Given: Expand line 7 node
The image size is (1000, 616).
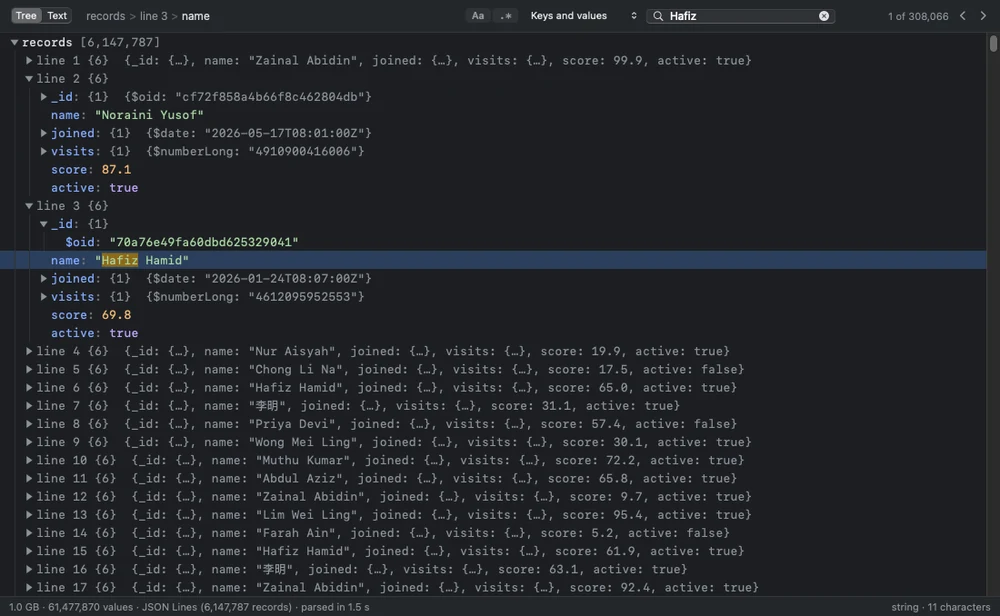Looking at the screenshot, I should 29,406.
